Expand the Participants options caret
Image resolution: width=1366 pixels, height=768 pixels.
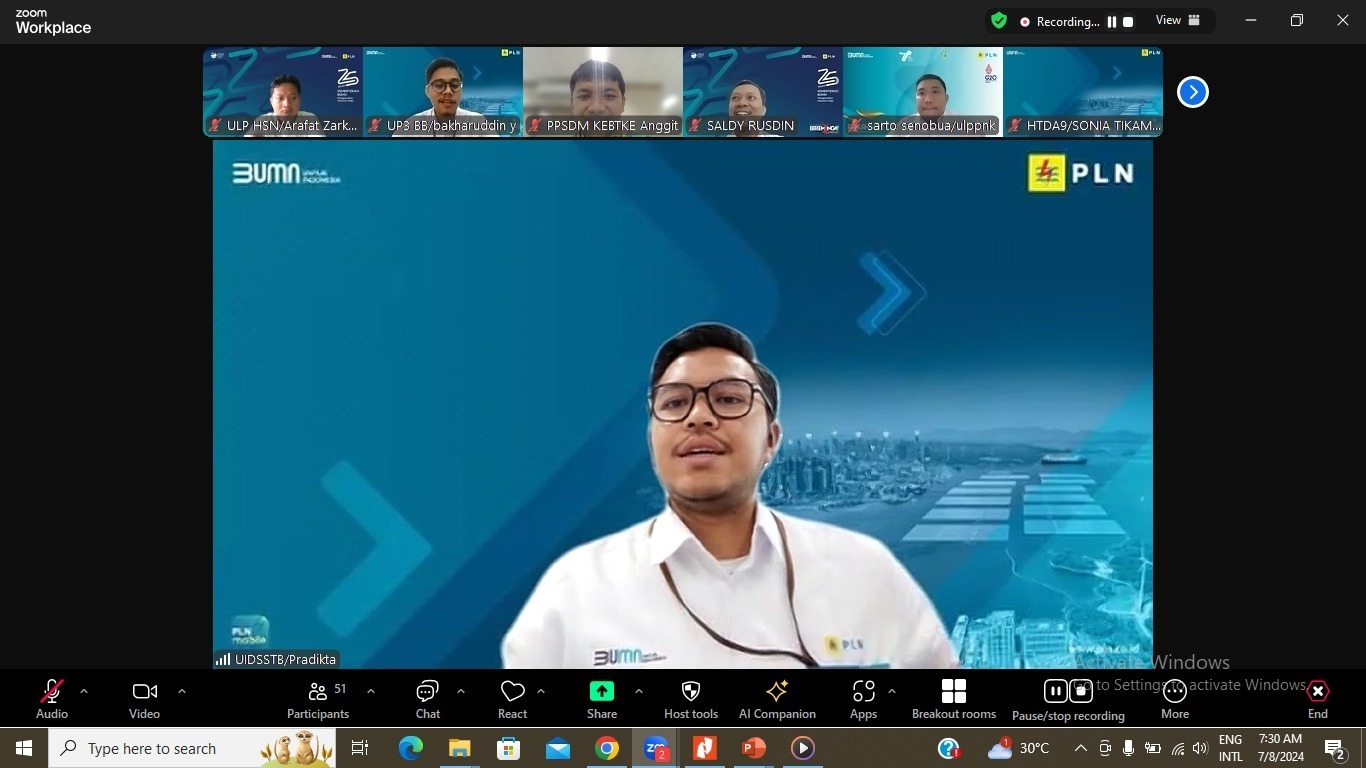click(371, 691)
